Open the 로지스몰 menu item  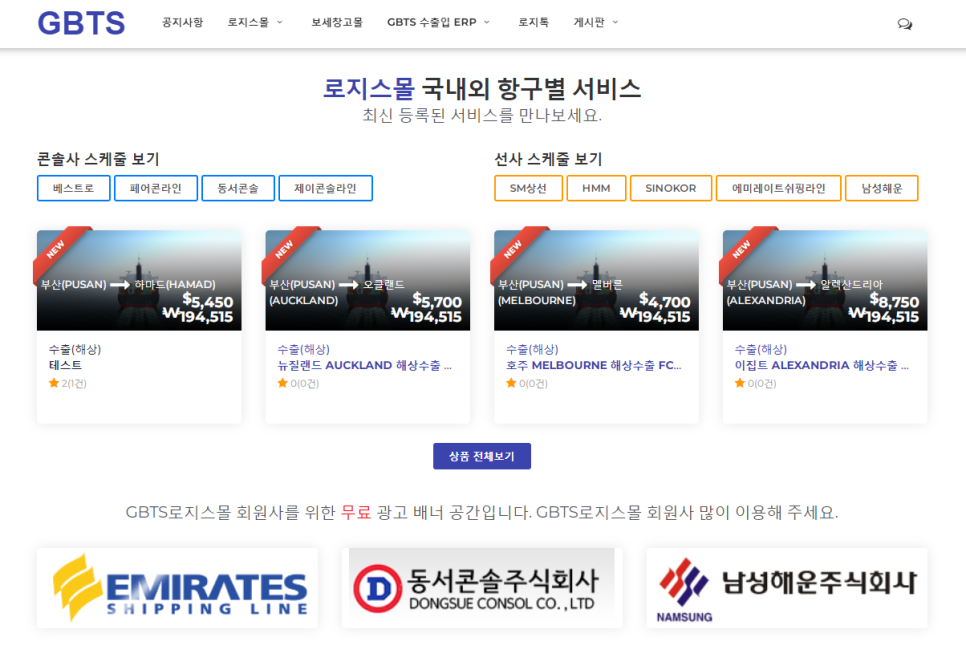point(248,22)
